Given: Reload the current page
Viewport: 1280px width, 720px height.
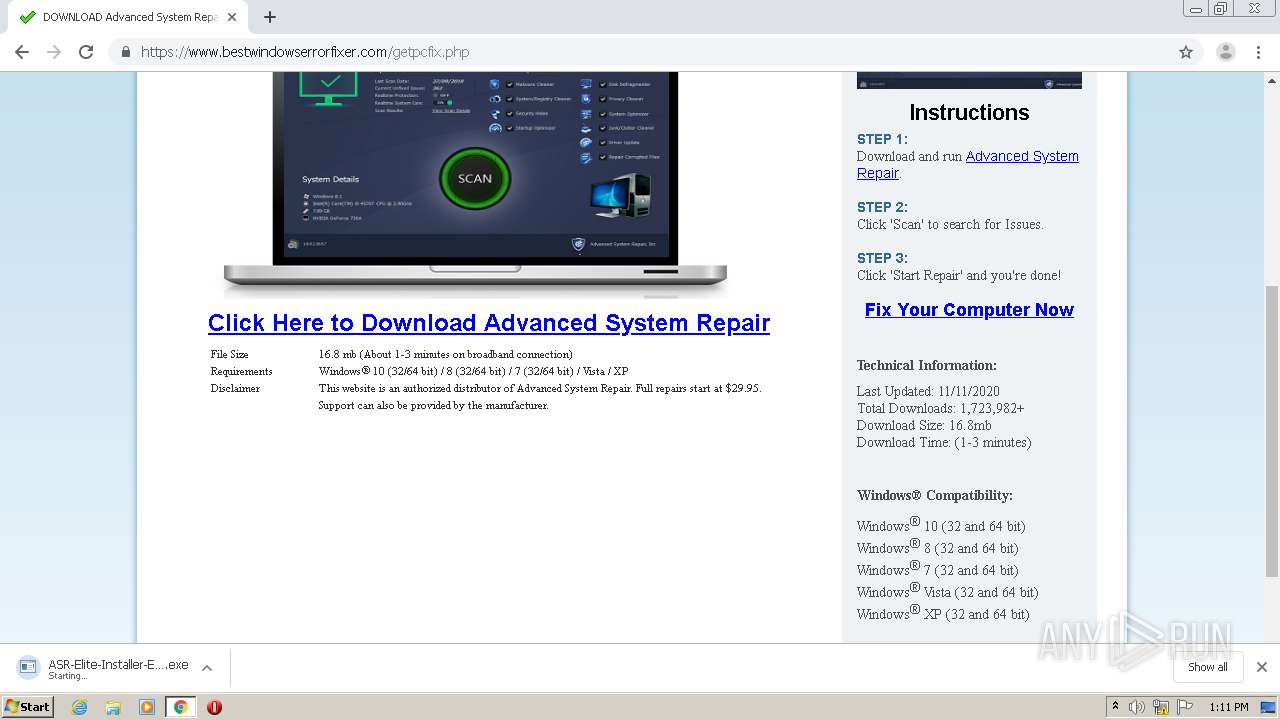Looking at the screenshot, I should [86, 52].
